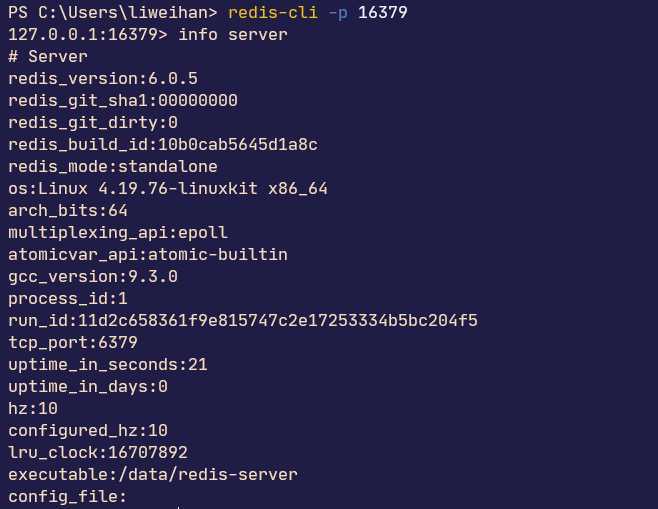658x509 pixels.
Task: Click the # Server section header
Action: tap(48, 56)
